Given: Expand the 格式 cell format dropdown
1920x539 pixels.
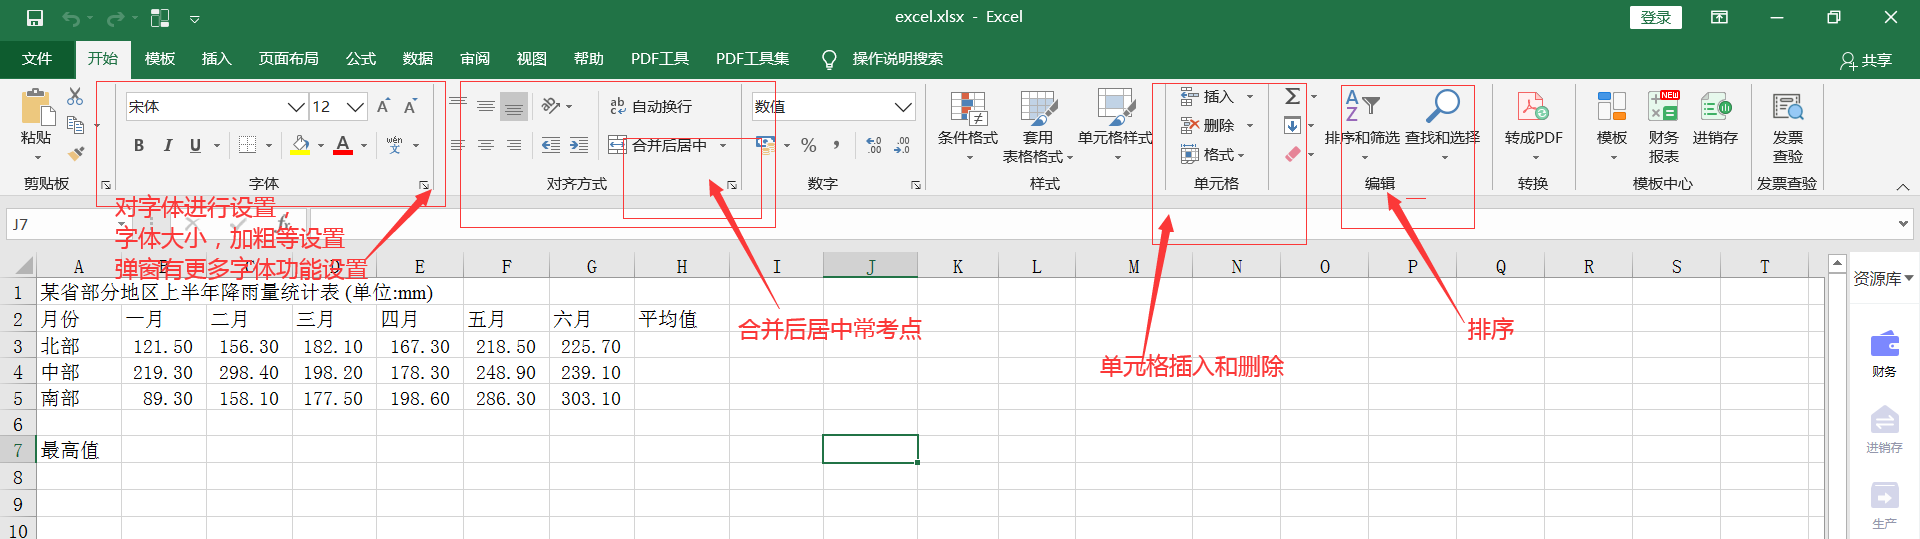Looking at the screenshot, I should coord(1241,155).
